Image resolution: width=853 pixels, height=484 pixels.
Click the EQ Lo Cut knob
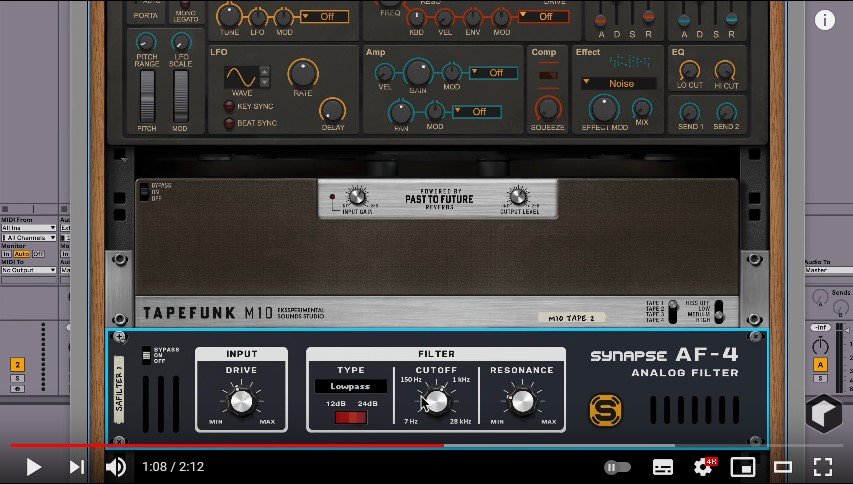click(x=689, y=70)
